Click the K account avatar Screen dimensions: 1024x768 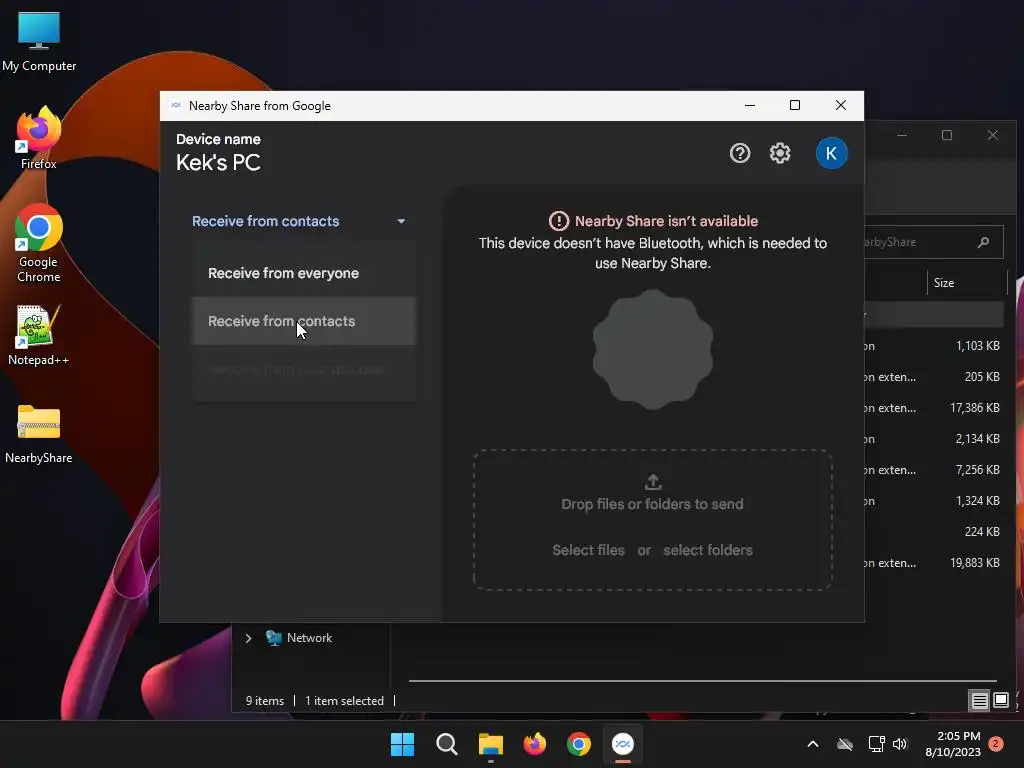tap(831, 153)
